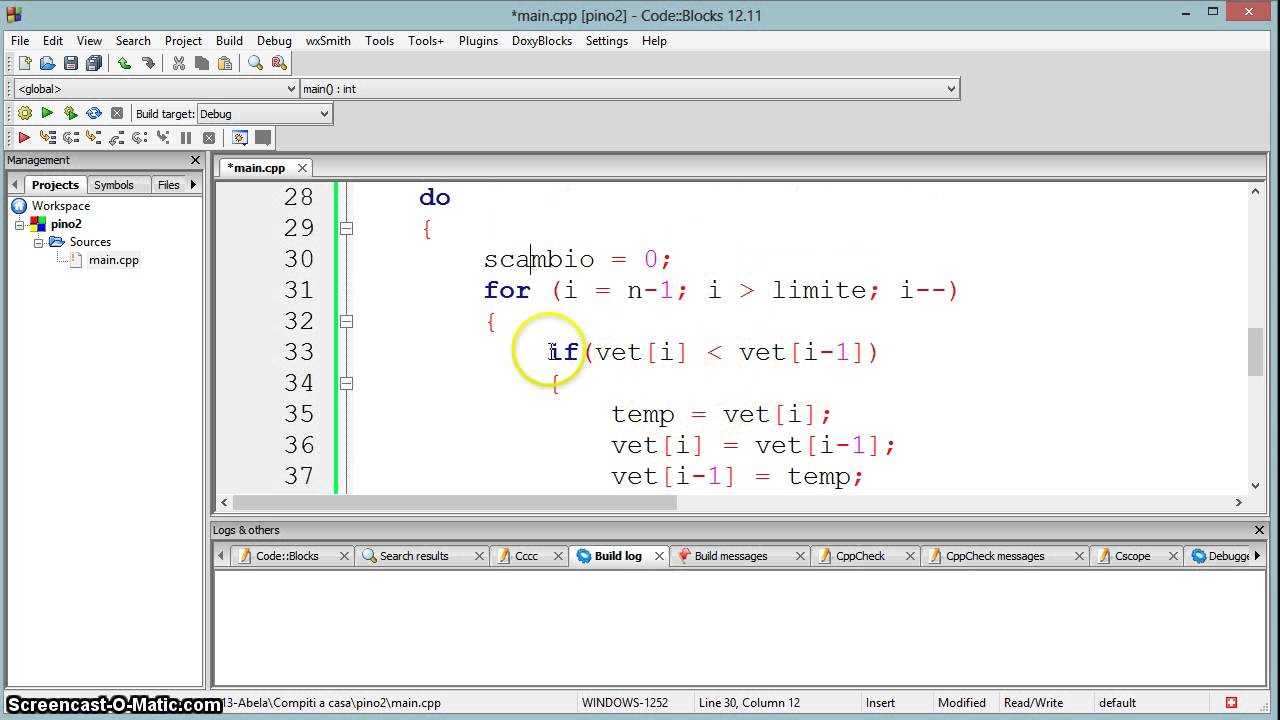This screenshot has height=720, width=1280.
Task: Open the Debugging windows icon menu
Action: pyautogui.click(x=240, y=138)
